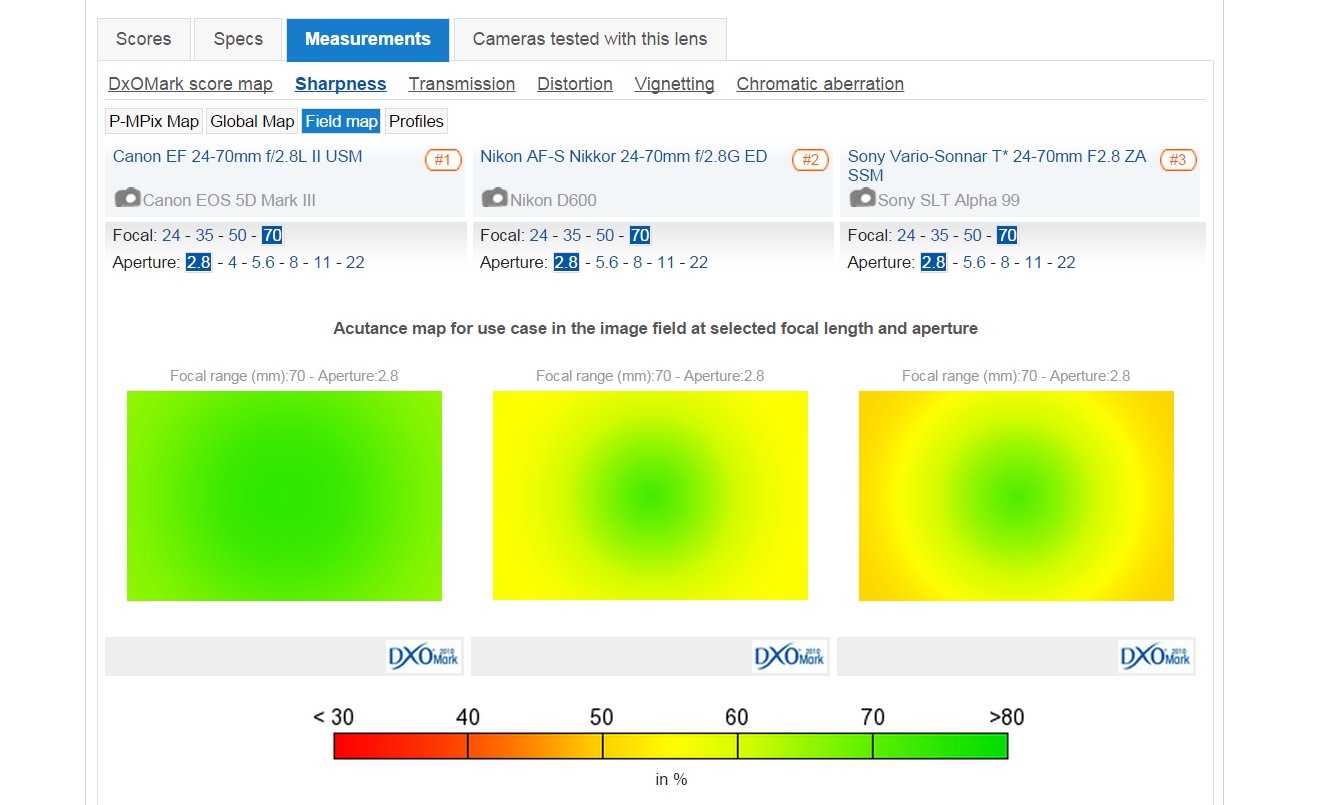Open the Distortion measurement
The height and width of the screenshot is (805, 1331).
pos(575,84)
